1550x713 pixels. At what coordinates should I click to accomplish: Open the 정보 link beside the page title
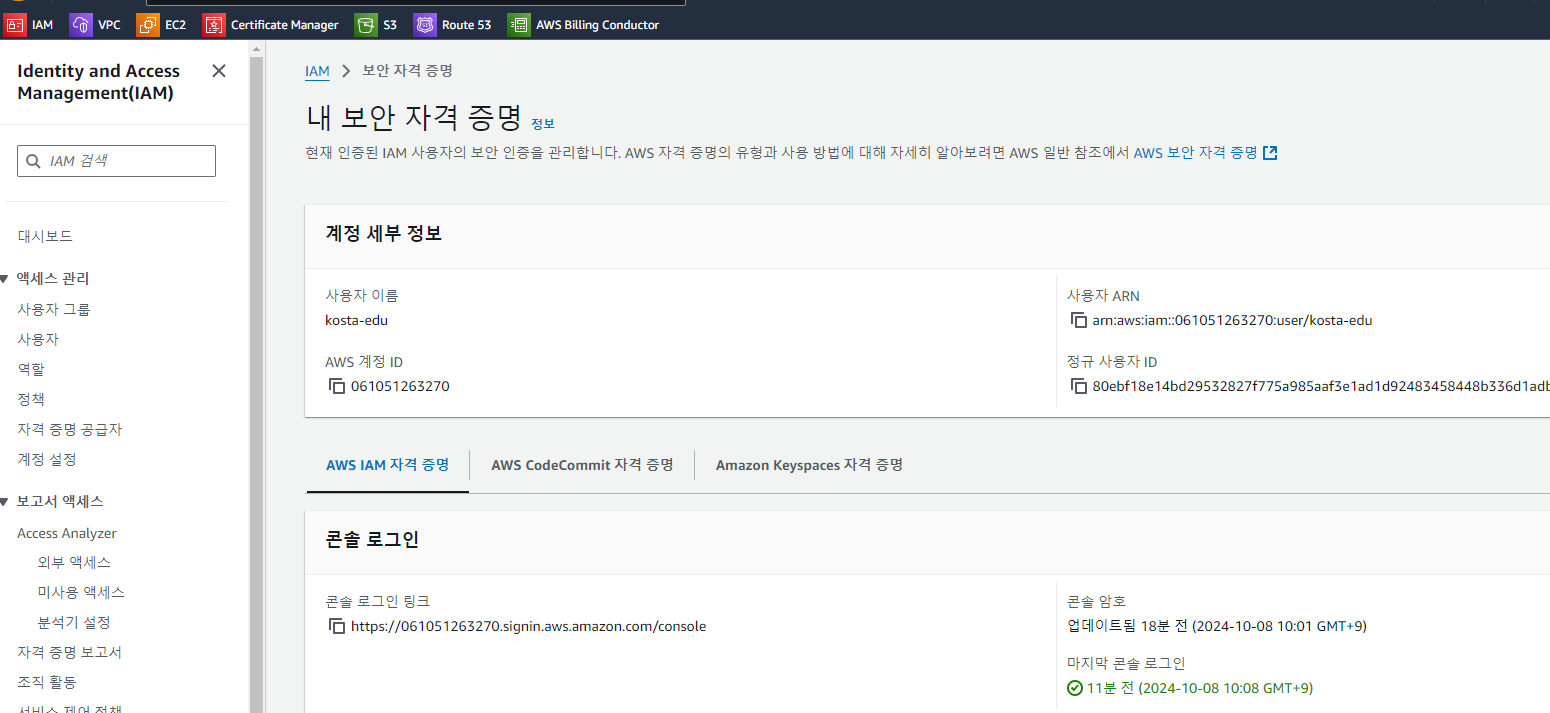pos(543,123)
